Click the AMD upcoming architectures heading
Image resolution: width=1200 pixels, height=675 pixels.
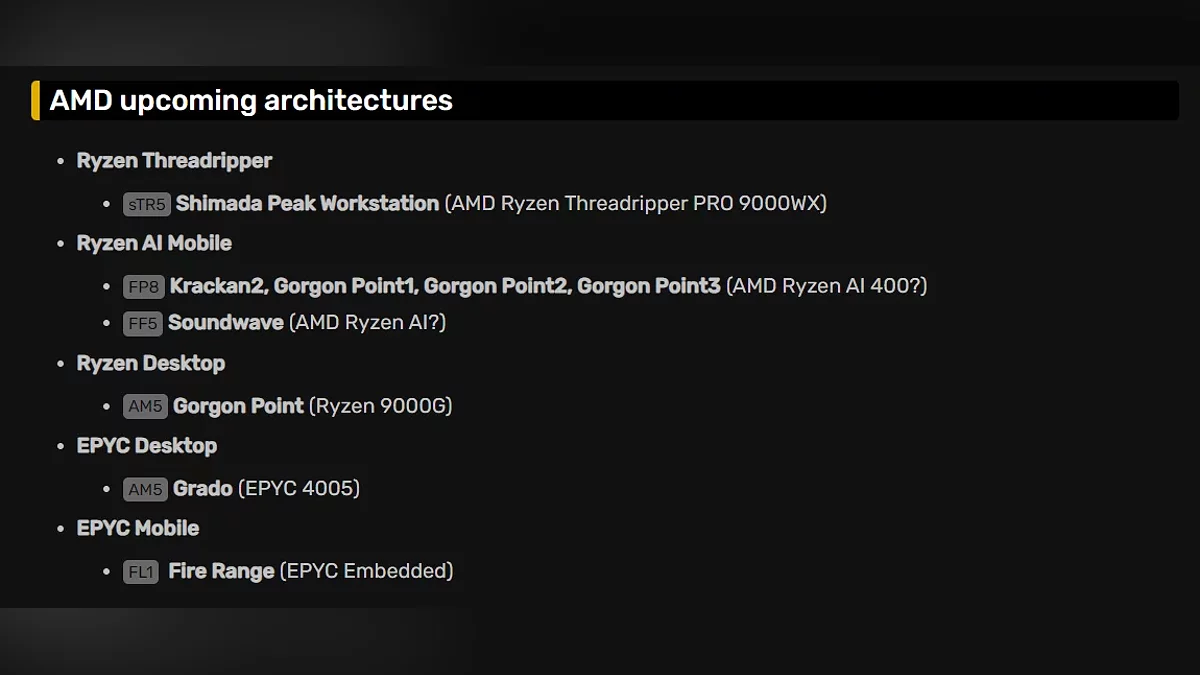pyautogui.click(x=251, y=101)
